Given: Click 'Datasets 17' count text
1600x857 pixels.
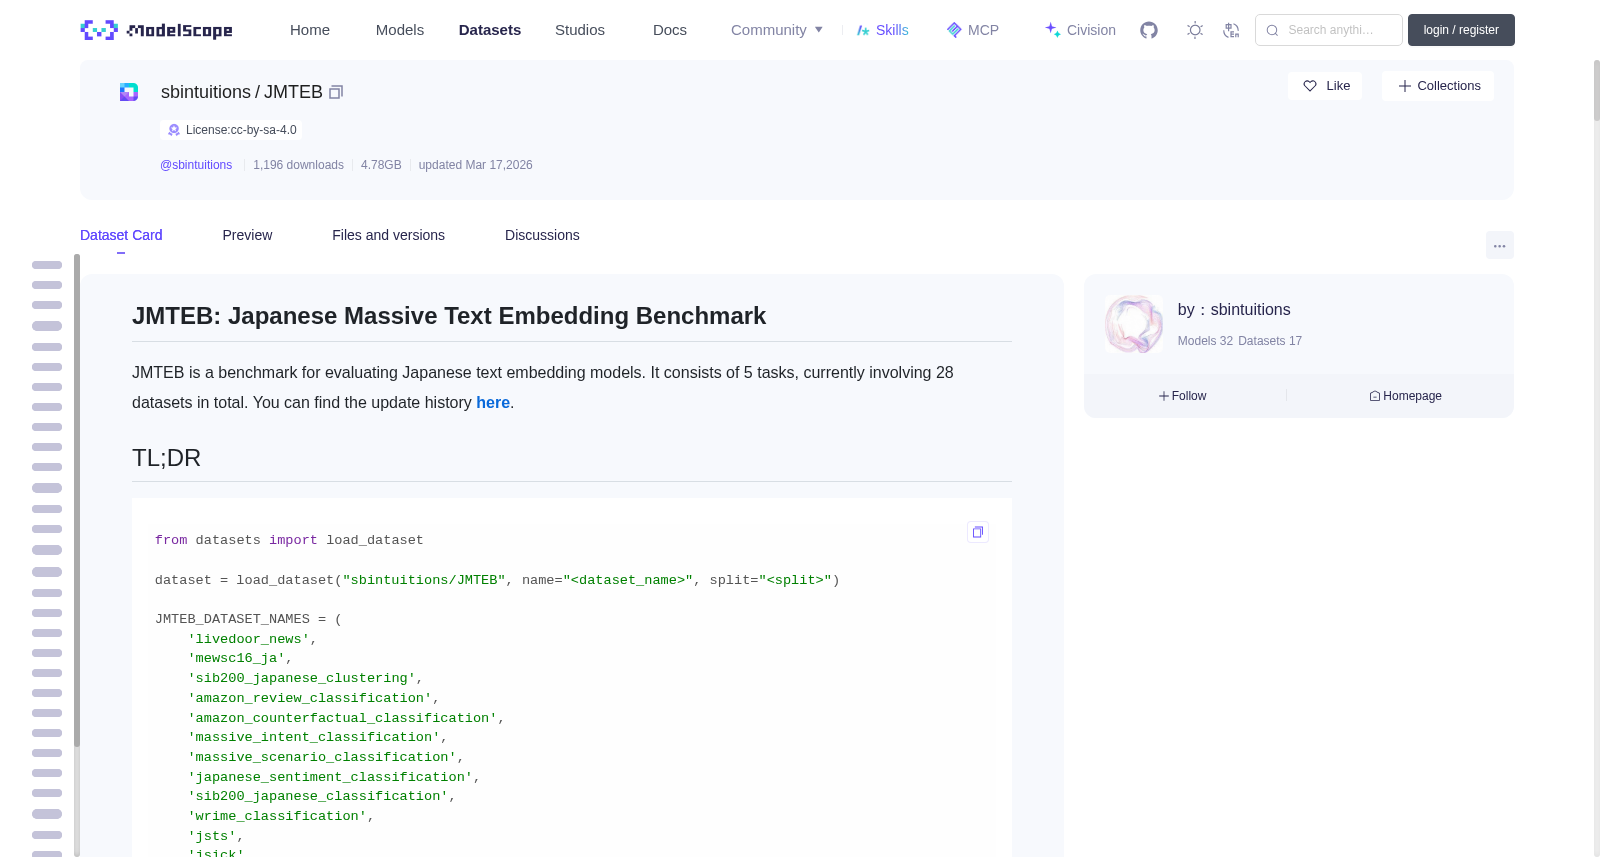Looking at the screenshot, I should coord(1270,341).
